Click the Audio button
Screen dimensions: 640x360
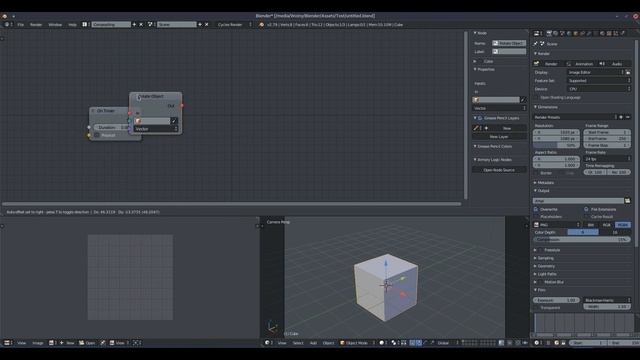(614, 64)
